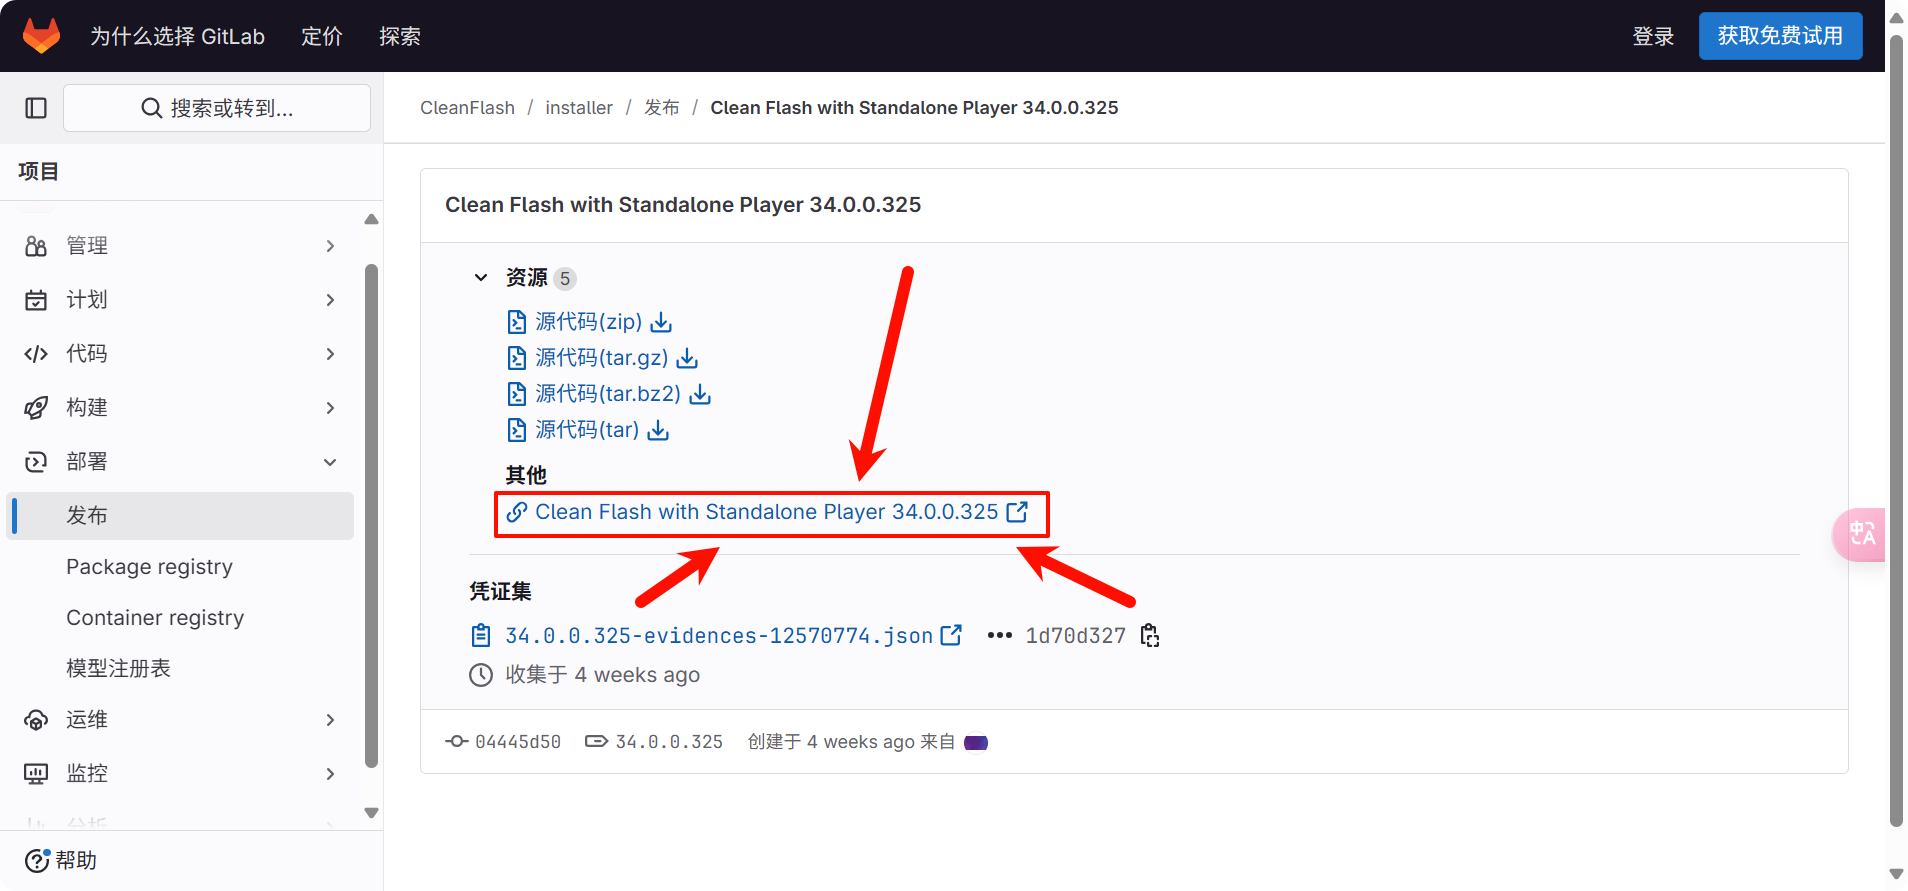This screenshot has width=1908, height=891.
Task: Copy the evidence SHA with clipboard icon
Action: tap(1150, 636)
